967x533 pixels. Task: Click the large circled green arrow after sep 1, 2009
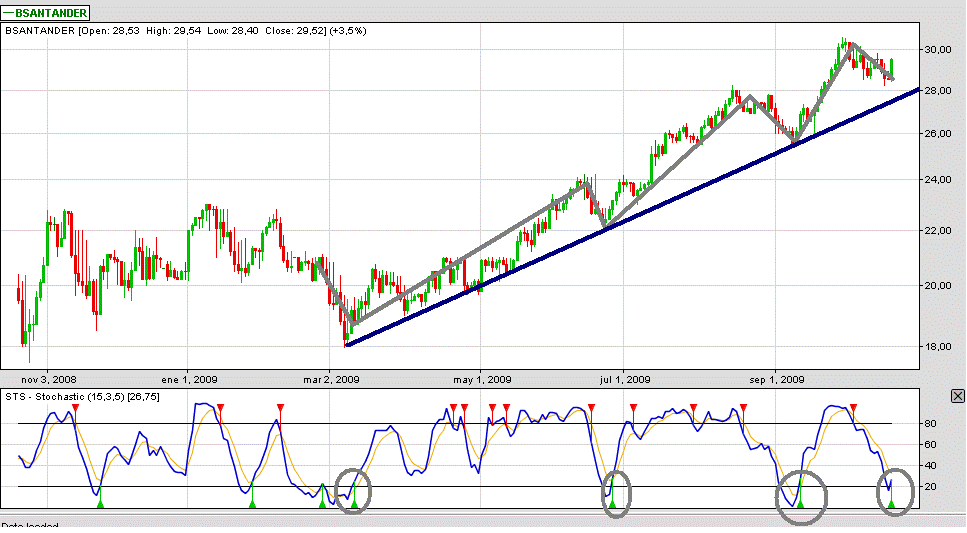tap(800, 503)
